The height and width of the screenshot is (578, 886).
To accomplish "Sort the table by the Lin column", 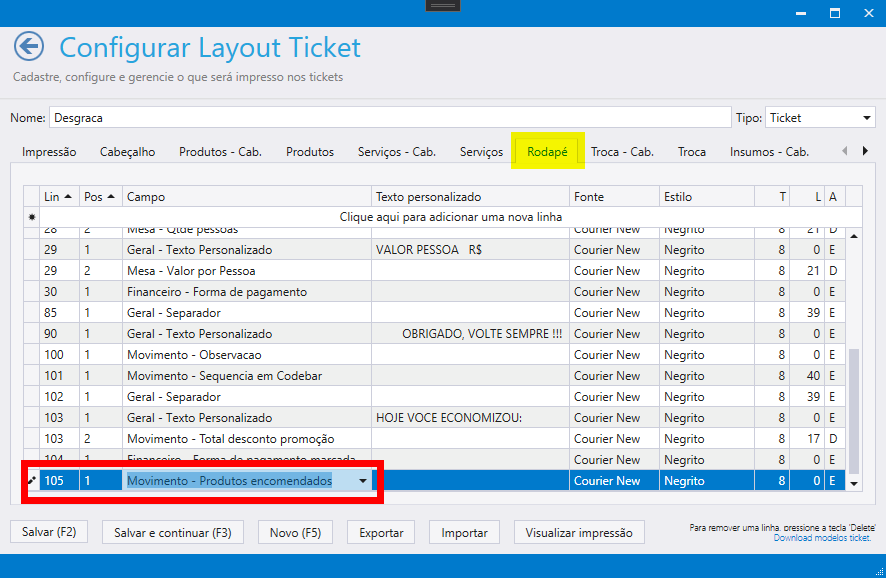I will click(x=59, y=197).
